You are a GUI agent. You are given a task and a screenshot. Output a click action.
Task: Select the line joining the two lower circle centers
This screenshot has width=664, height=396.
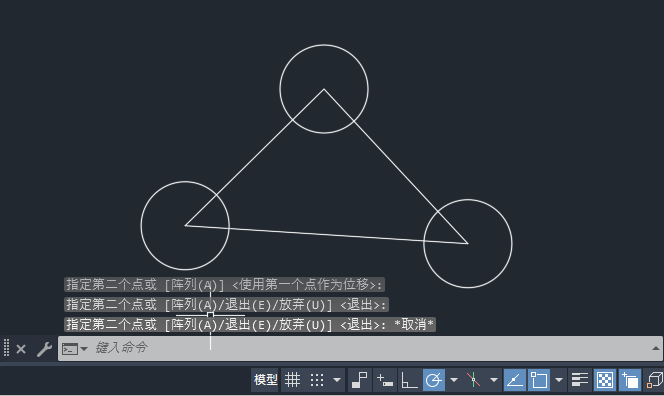point(326,235)
